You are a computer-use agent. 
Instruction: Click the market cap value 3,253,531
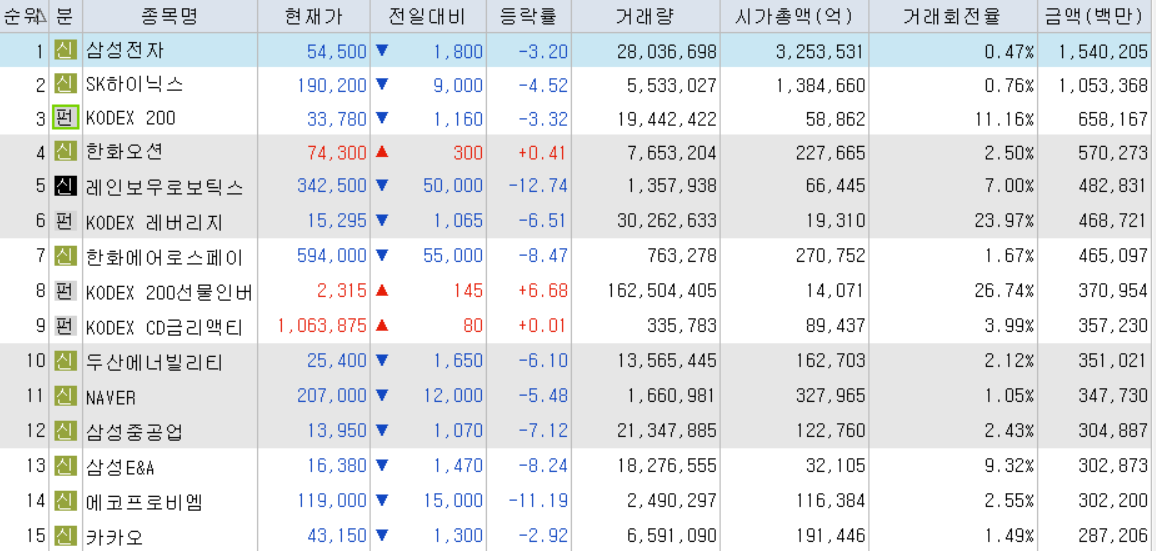818,51
